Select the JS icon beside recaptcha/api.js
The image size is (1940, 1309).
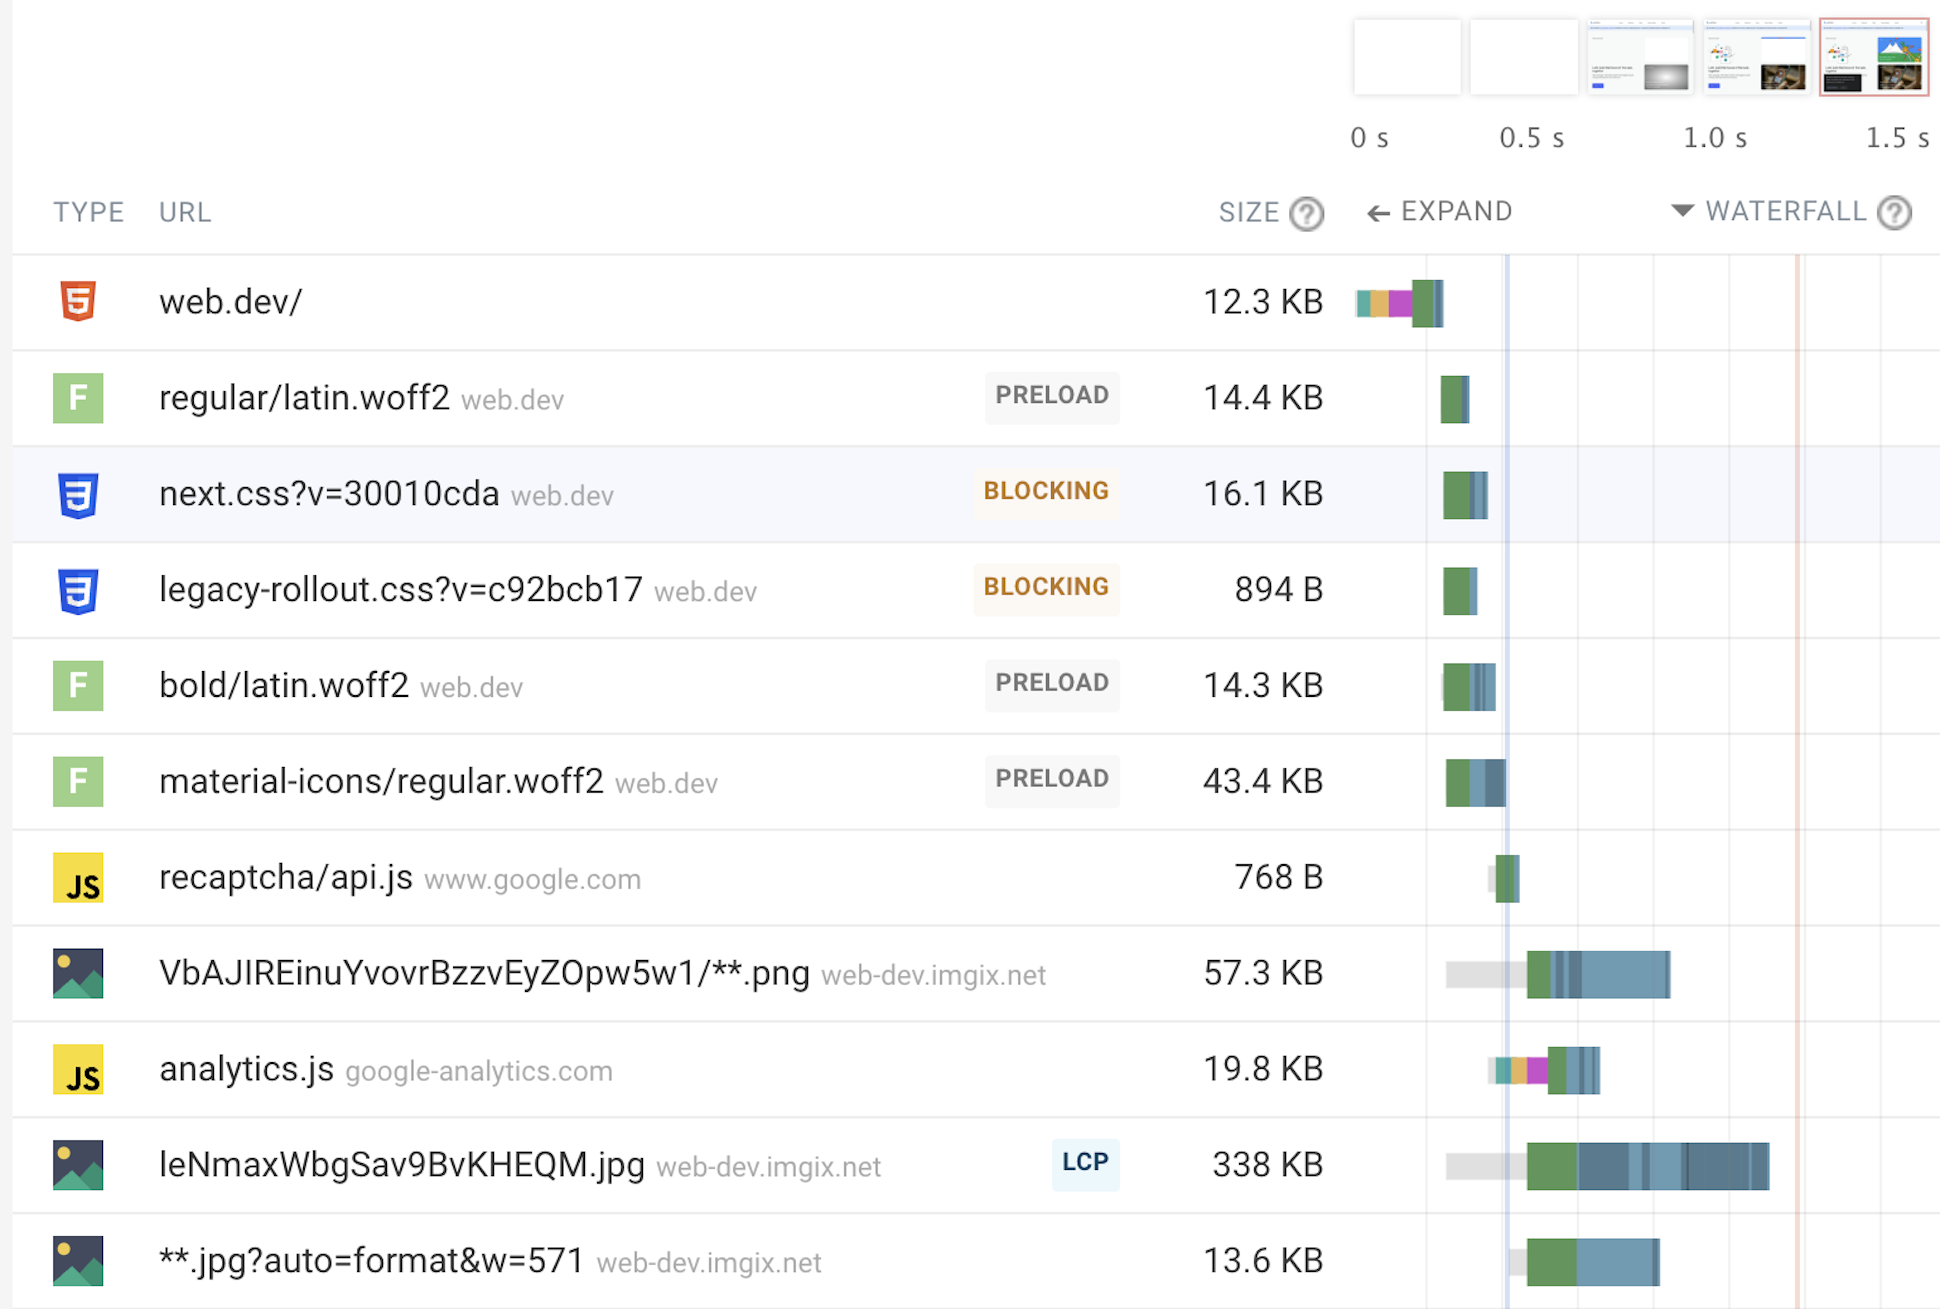tap(78, 878)
